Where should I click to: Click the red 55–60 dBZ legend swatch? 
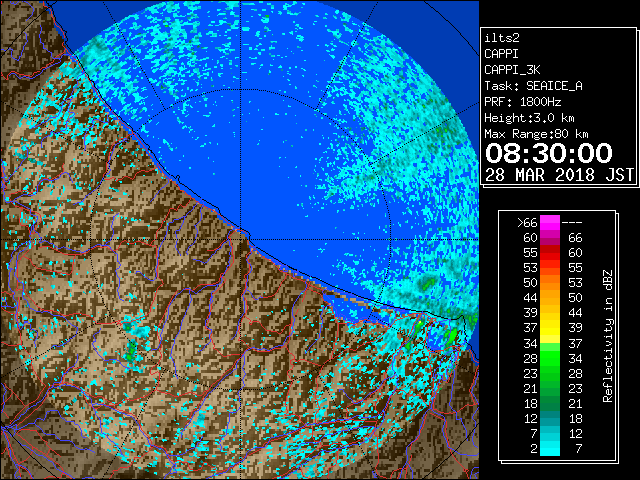[550, 253]
